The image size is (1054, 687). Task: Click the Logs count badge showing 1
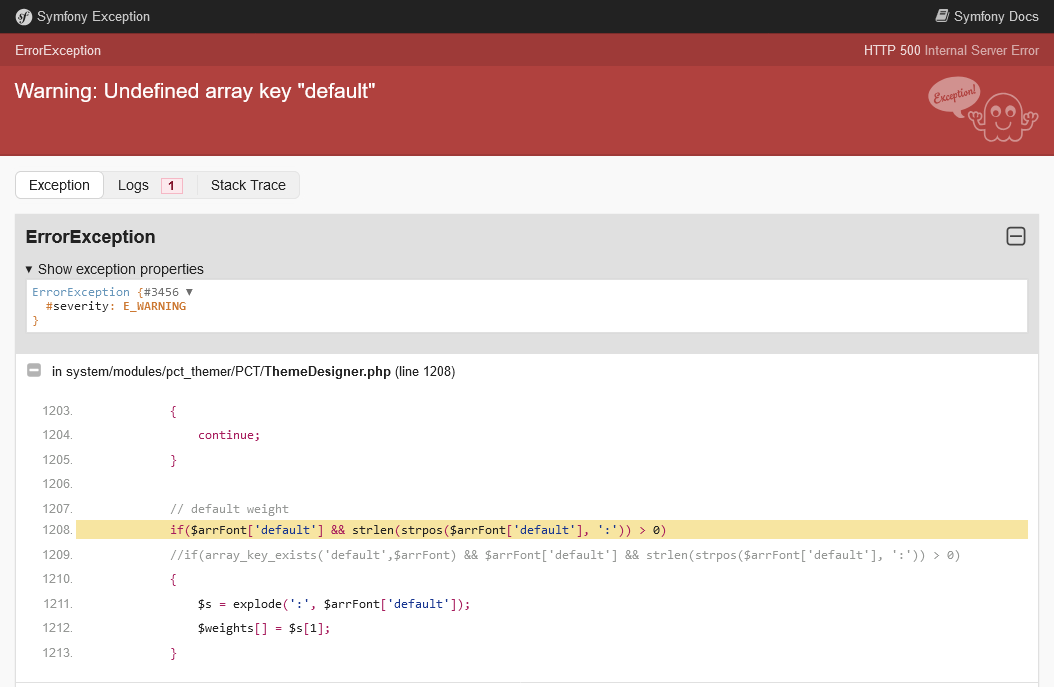(x=171, y=185)
